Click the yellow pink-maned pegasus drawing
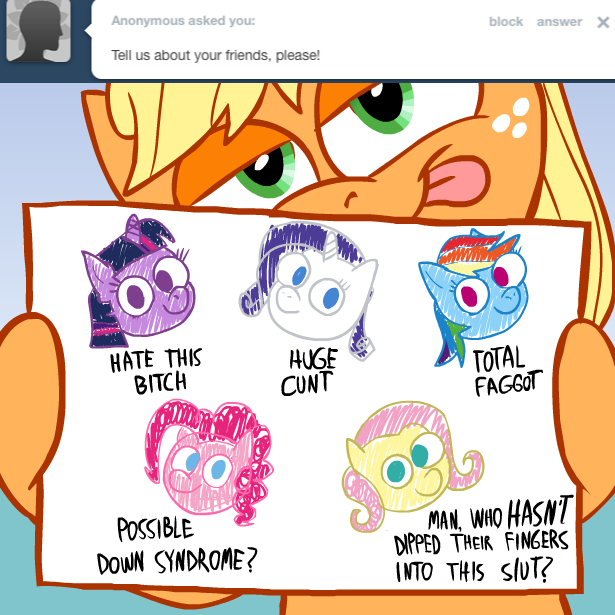Viewport: 615px width, 615px height. (x=413, y=464)
